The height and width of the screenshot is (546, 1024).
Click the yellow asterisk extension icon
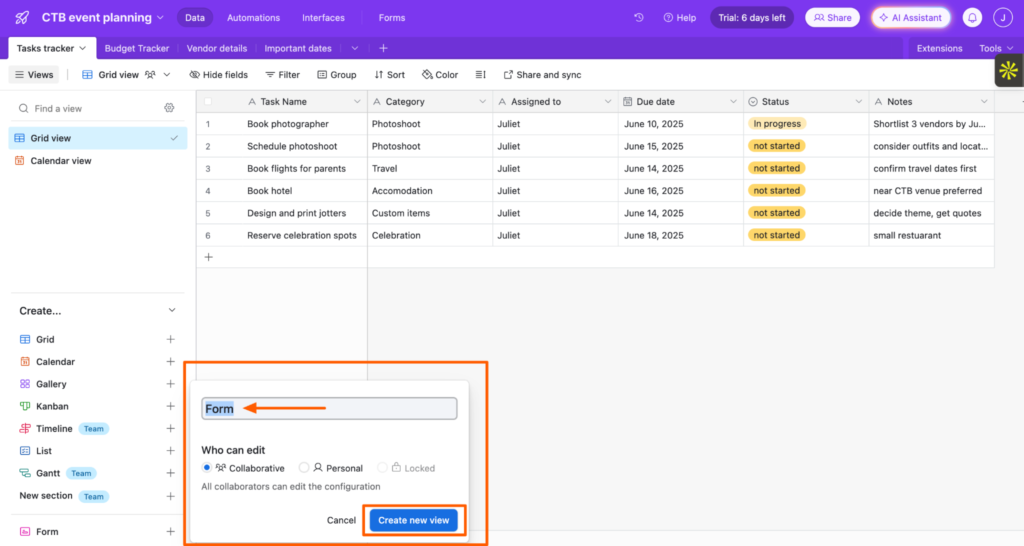tap(1008, 71)
